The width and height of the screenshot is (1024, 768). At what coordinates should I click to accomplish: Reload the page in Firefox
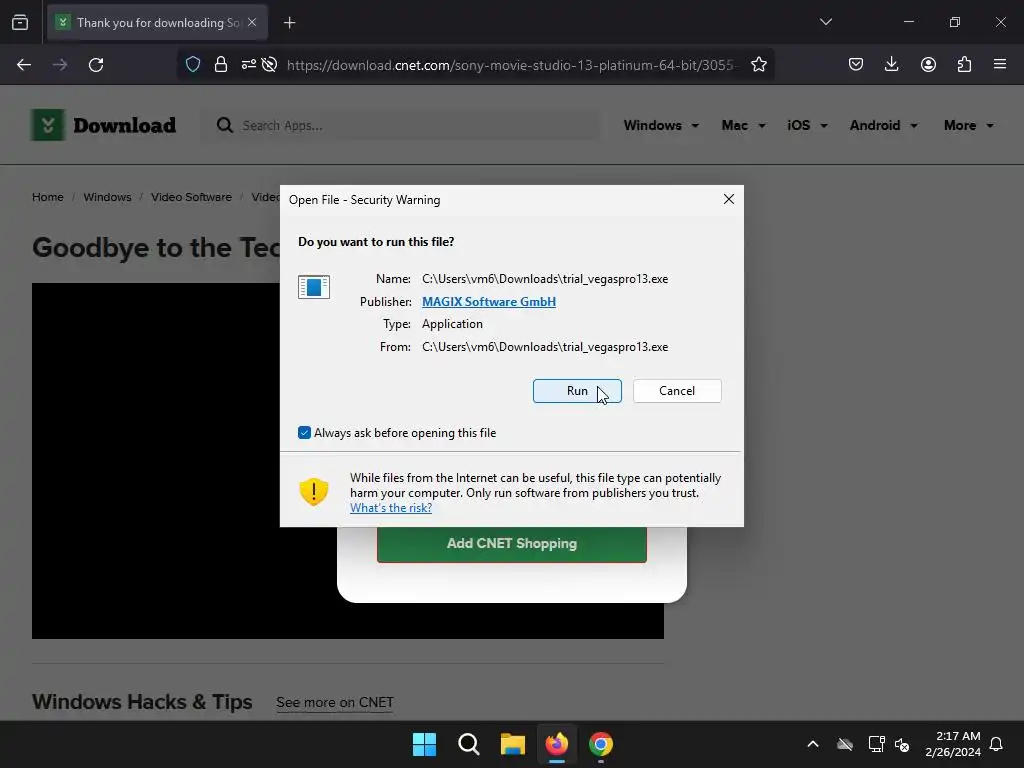click(96, 65)
